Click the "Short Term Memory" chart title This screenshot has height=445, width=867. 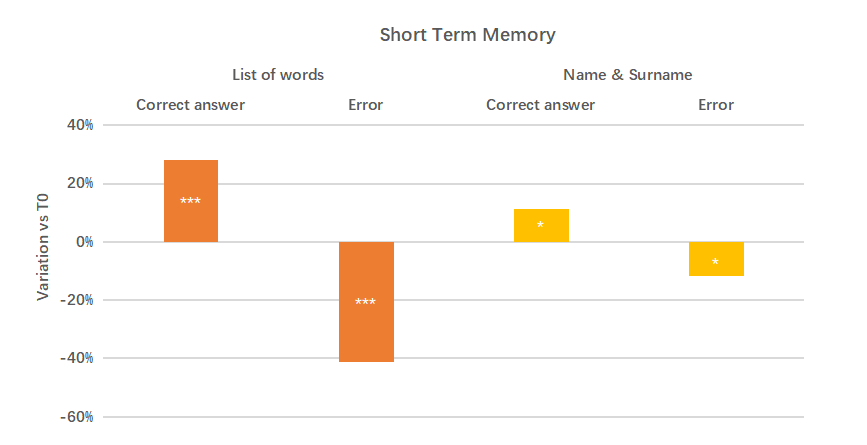pos(467,35)
